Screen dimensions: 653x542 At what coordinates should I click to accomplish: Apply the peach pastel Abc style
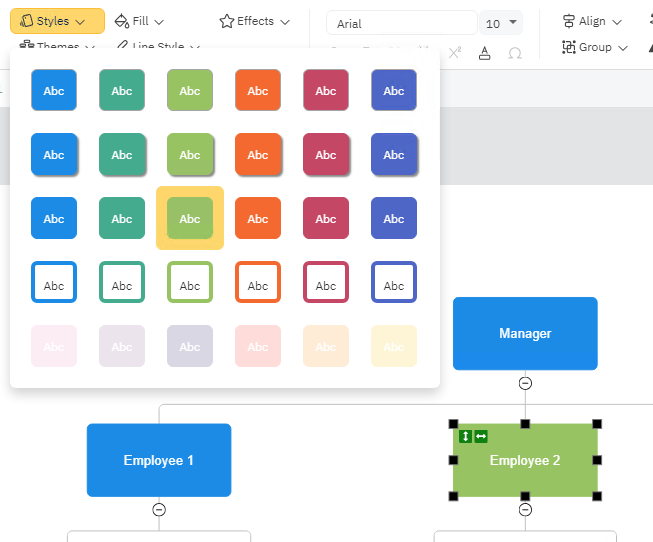[x=326, y=346]
